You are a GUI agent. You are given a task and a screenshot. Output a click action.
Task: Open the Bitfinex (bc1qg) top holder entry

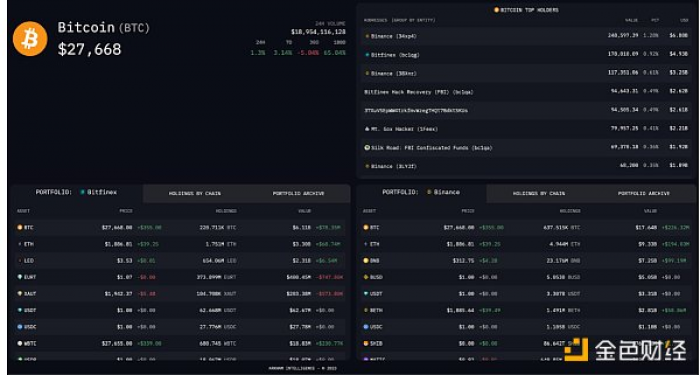click(526, 54)
